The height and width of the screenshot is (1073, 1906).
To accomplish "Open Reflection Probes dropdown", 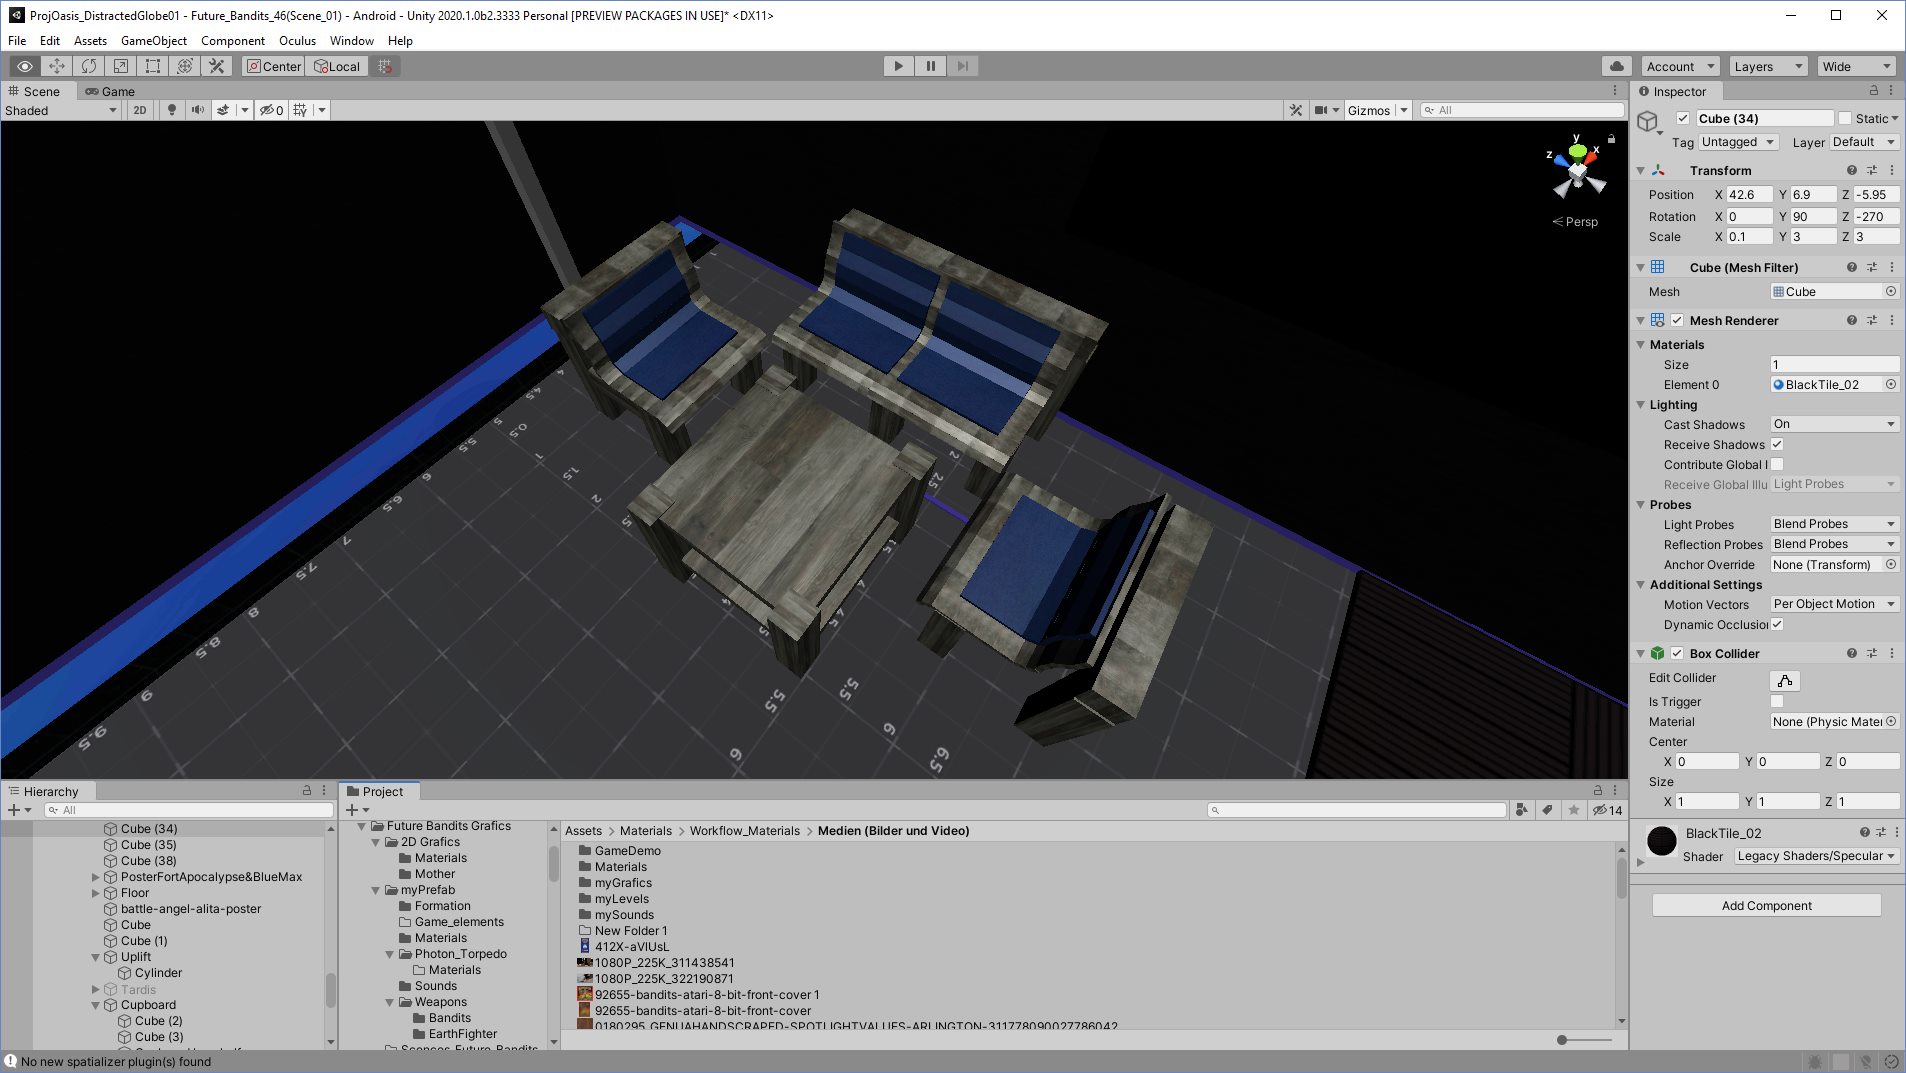I will 1834,544.
